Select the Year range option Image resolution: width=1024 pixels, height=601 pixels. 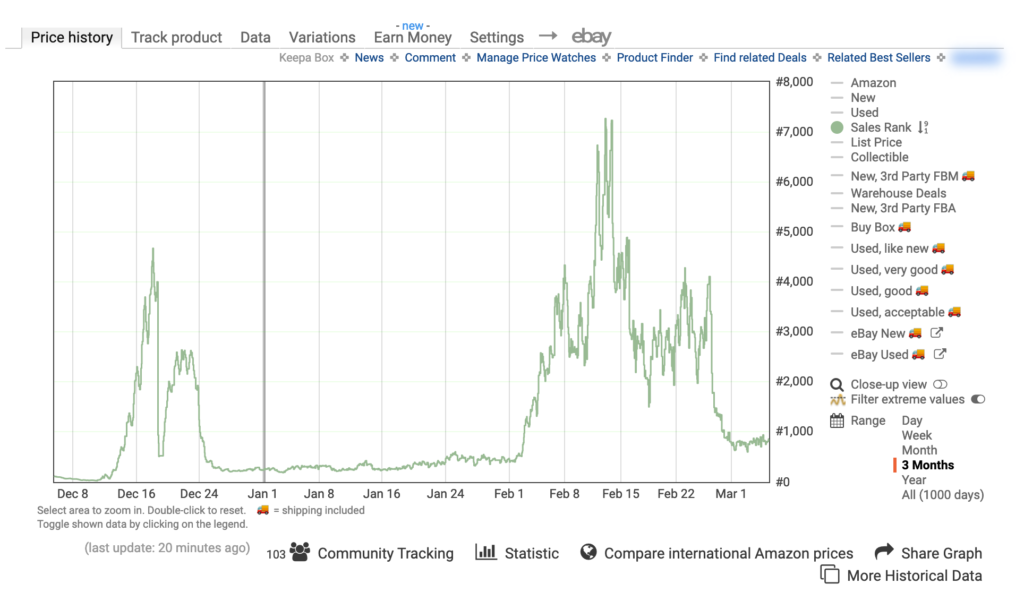click(913, 480)
